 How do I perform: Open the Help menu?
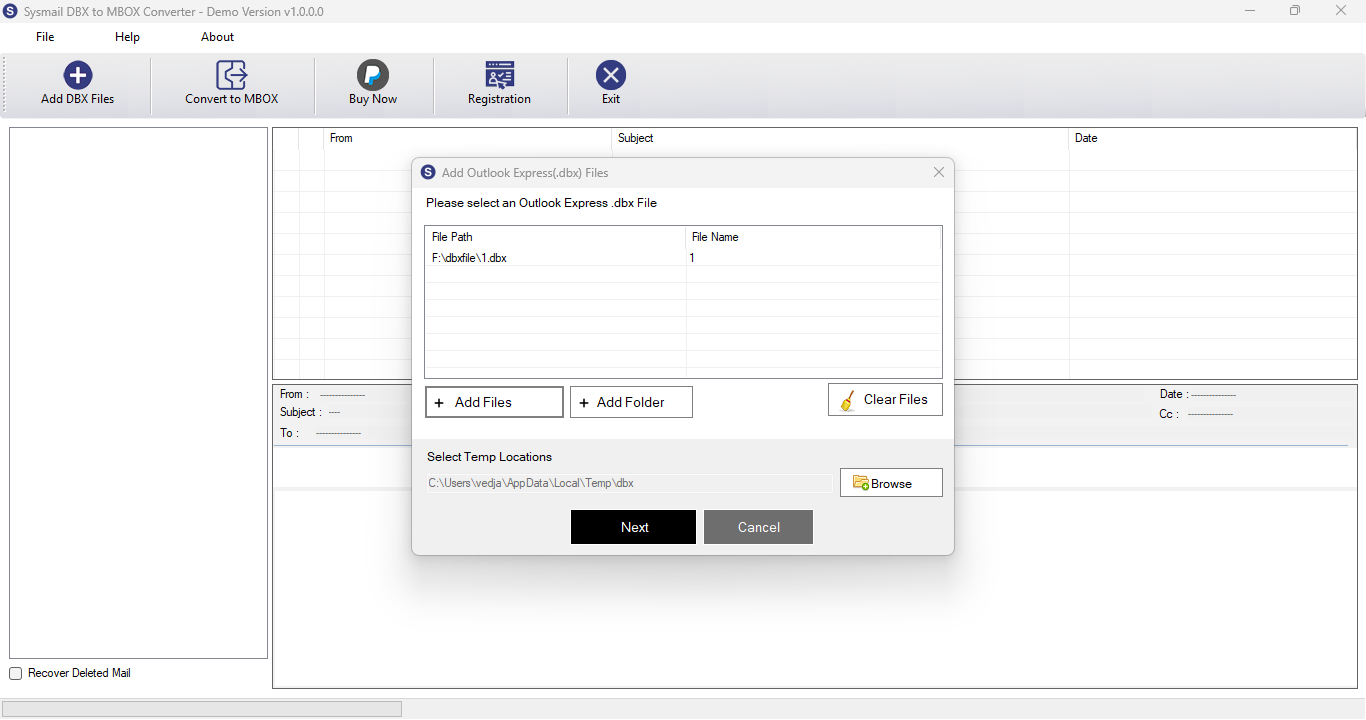click(127, 37)
